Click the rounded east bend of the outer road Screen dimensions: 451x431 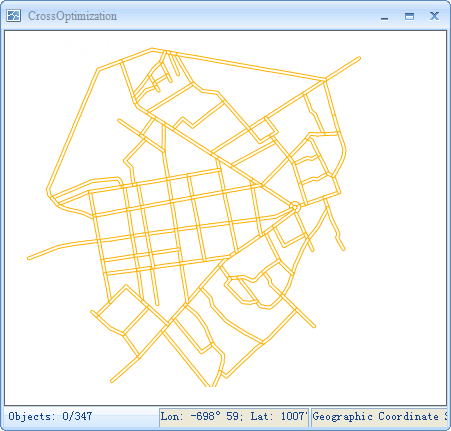344,151
